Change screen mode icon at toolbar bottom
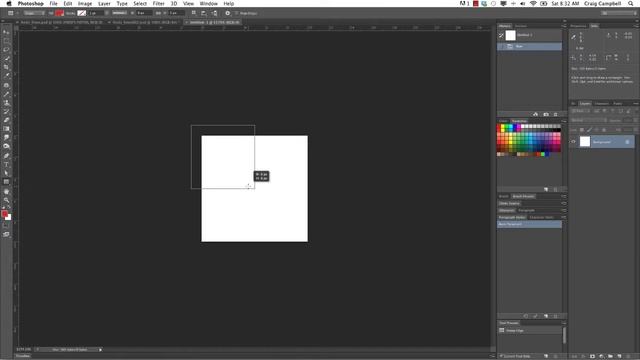Viewport: 640px width, 360px height. click(6, 234)
